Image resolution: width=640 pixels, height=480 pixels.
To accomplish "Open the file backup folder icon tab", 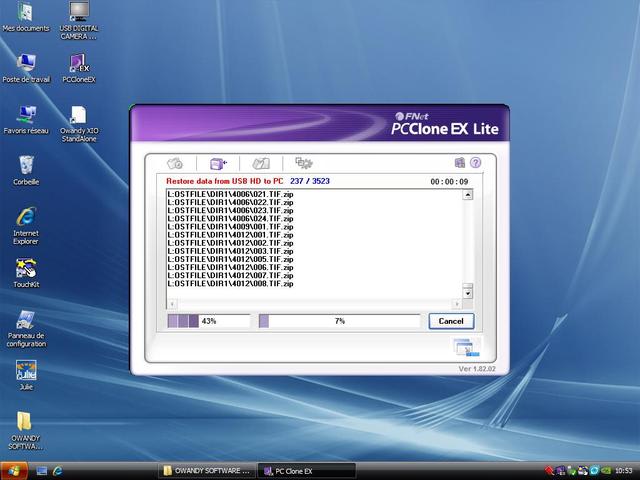I will (261, 164).
